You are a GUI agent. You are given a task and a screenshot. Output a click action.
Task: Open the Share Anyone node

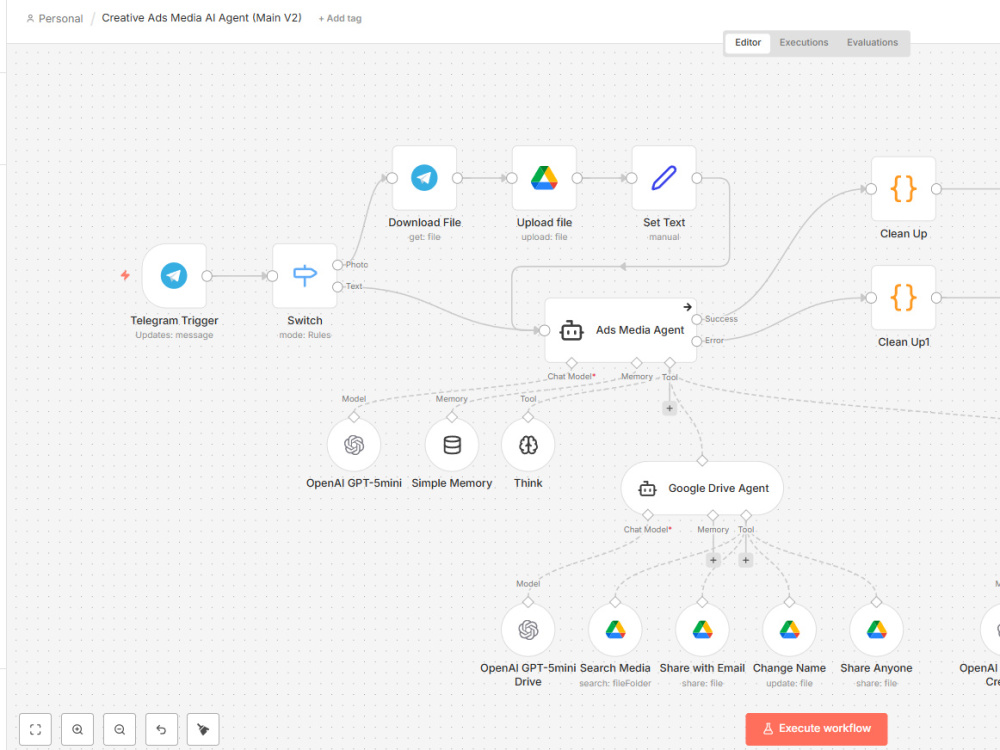(876, 629)
